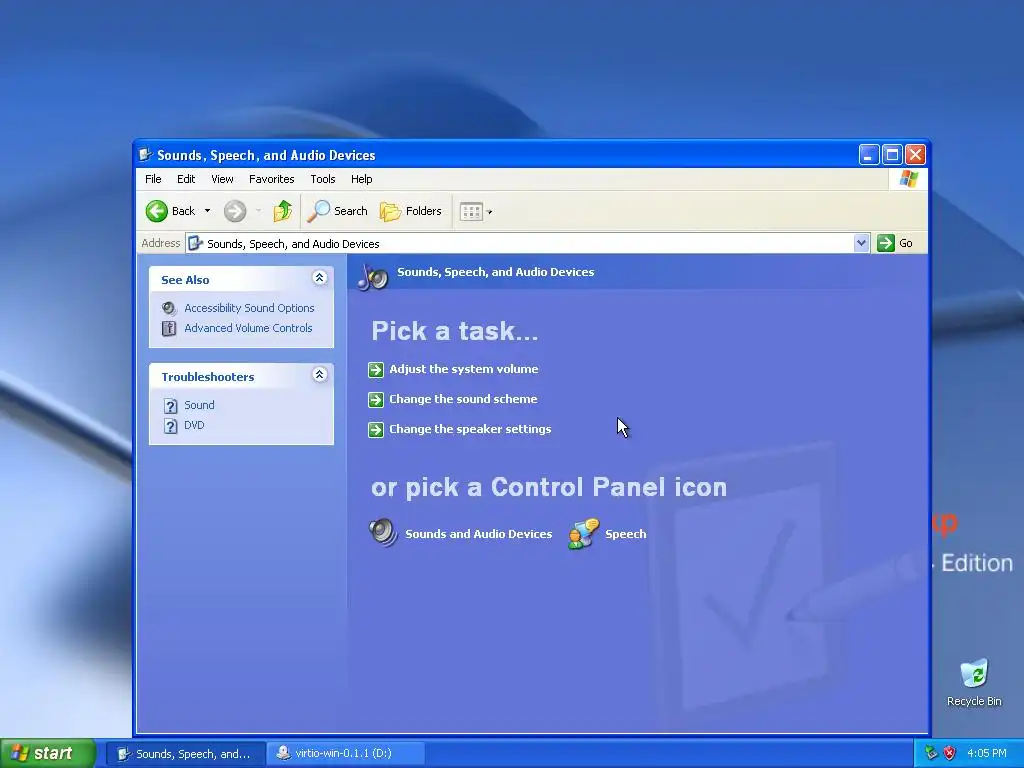Image resolution: width=1024 pixels, height=768 pixels.
Task: Switch to virtio-win-0.1.1 (D:) taskbar button
Action: point(347,753)
